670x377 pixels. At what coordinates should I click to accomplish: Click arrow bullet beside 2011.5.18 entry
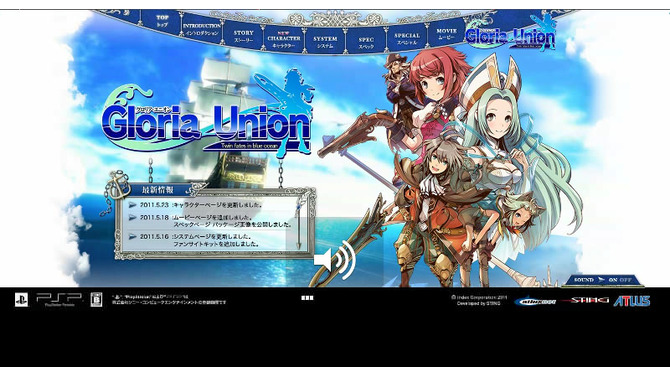tap(133, 218)
